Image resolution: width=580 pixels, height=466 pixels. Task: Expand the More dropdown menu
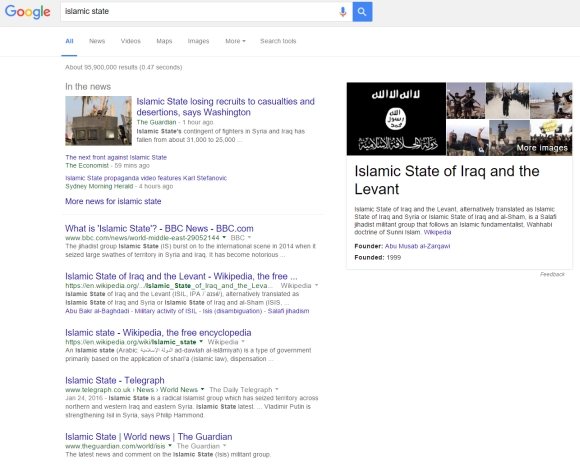coord(235,41)
